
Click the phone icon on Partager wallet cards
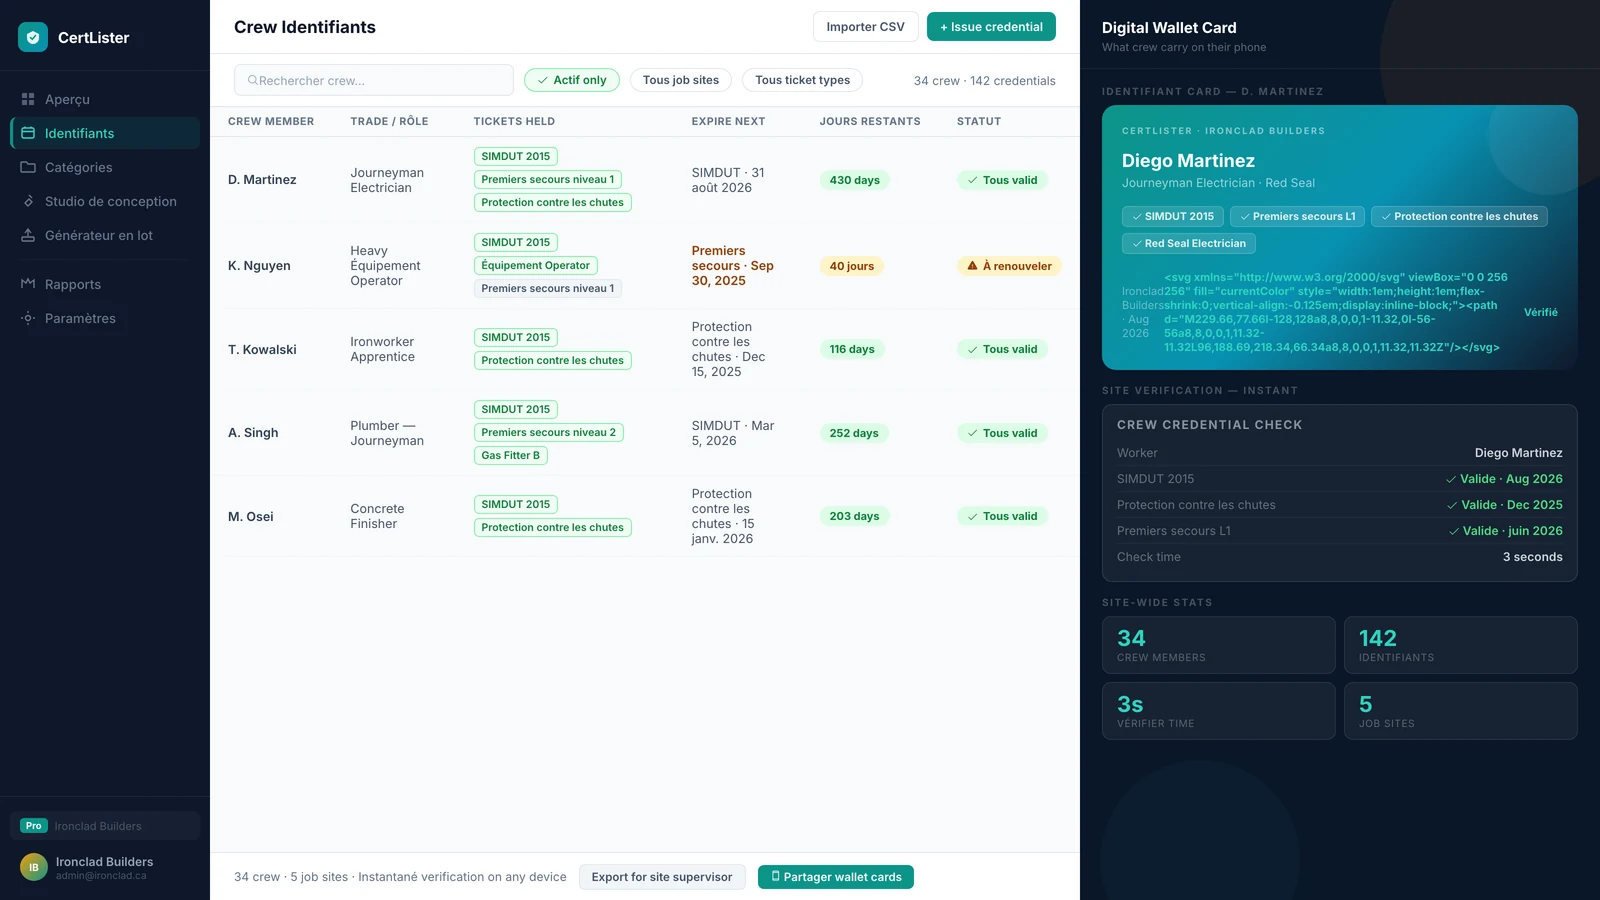(775, 876)
